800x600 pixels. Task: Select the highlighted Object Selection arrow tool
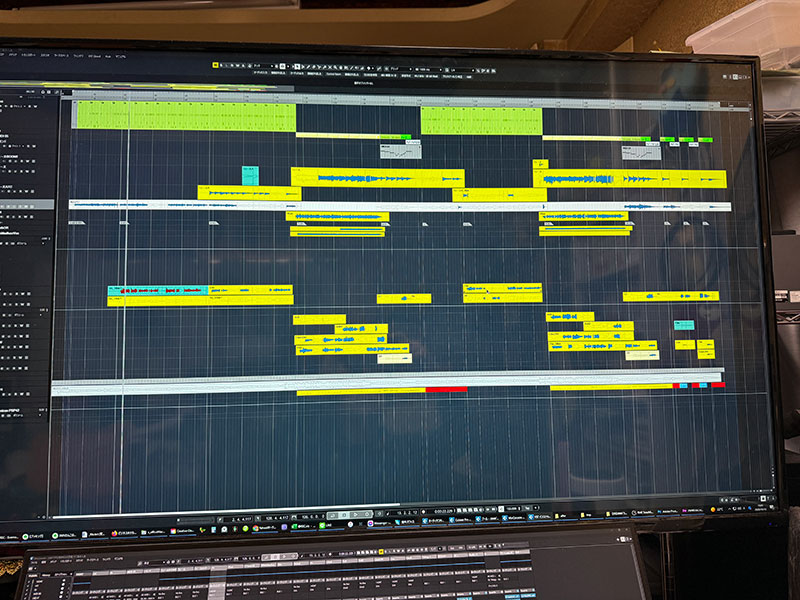(297, 66)
